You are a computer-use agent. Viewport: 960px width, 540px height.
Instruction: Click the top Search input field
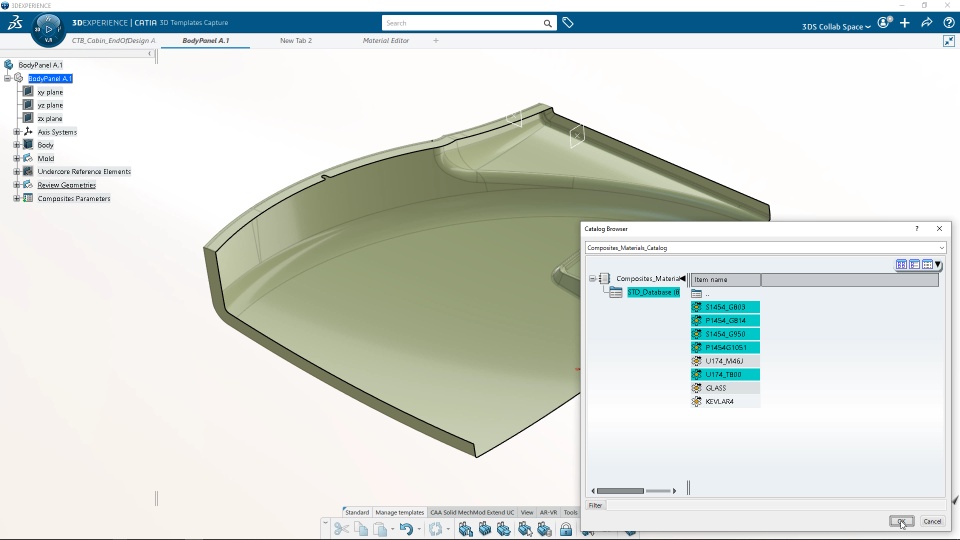[462, 23]
